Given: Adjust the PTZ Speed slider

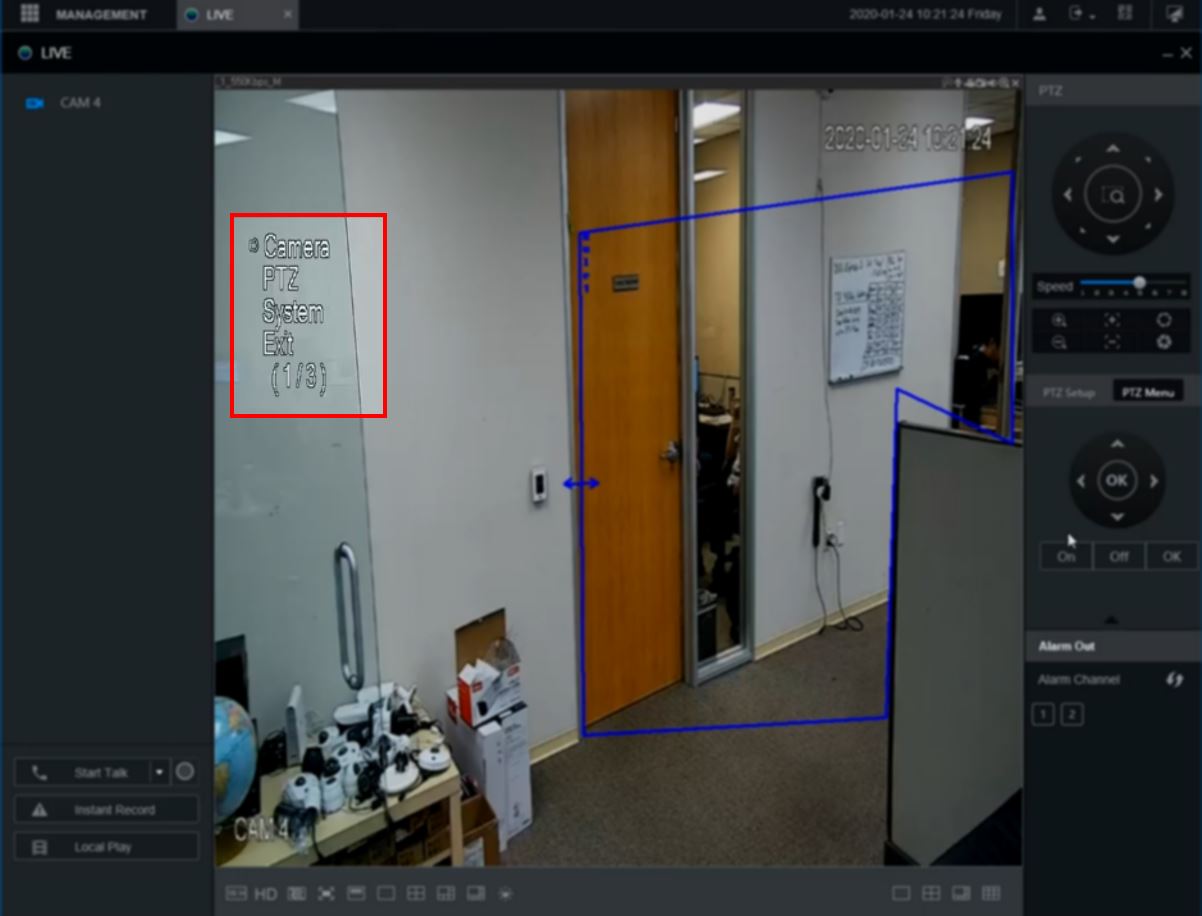Looking at the screenshot, I should click(1134, 284).
